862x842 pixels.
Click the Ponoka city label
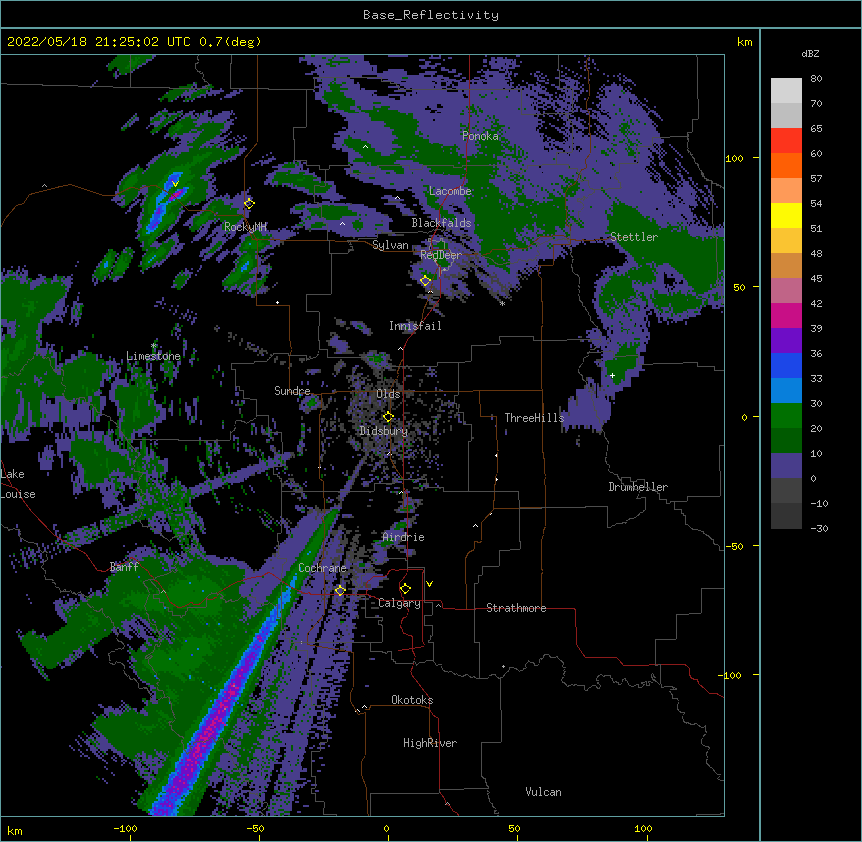click(x=480, y=136)
